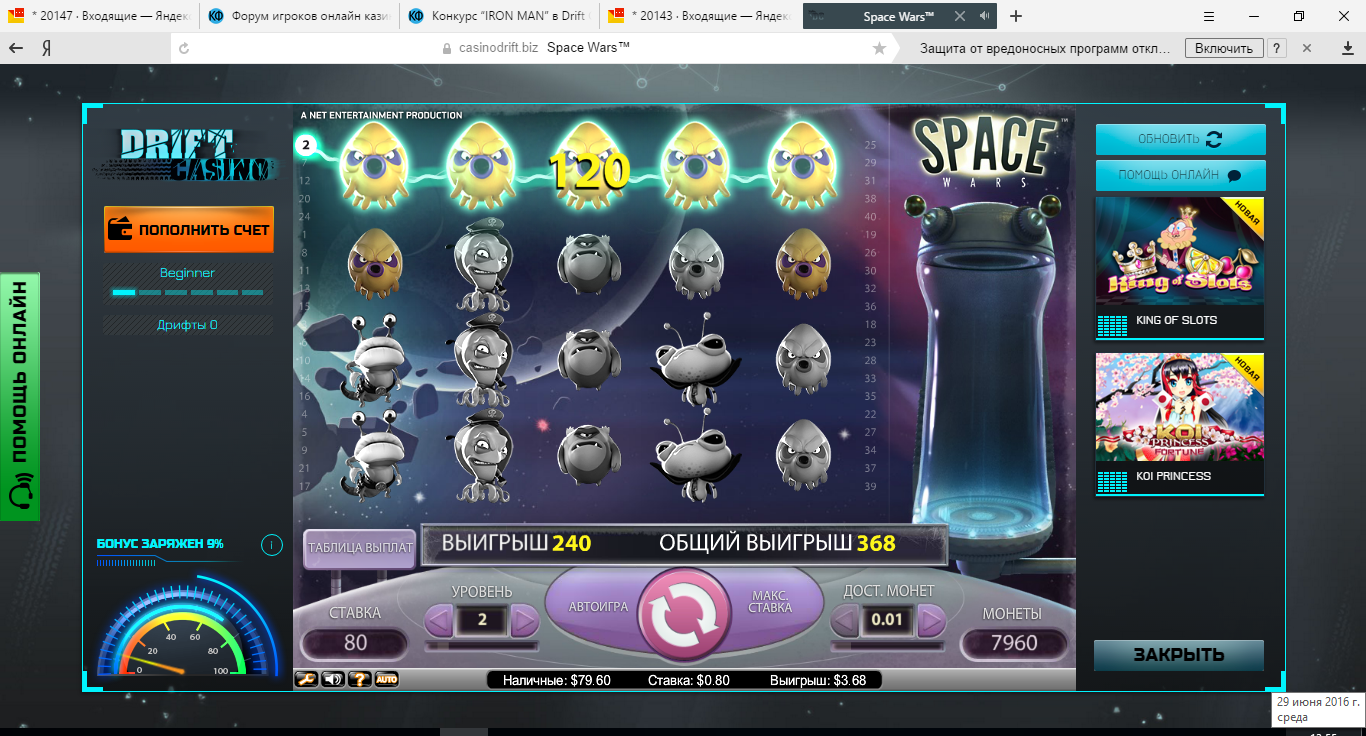Switch to Конкурс IRON MAN tab
This screenshot has height=736, width=1366.
tap(499, 16)
